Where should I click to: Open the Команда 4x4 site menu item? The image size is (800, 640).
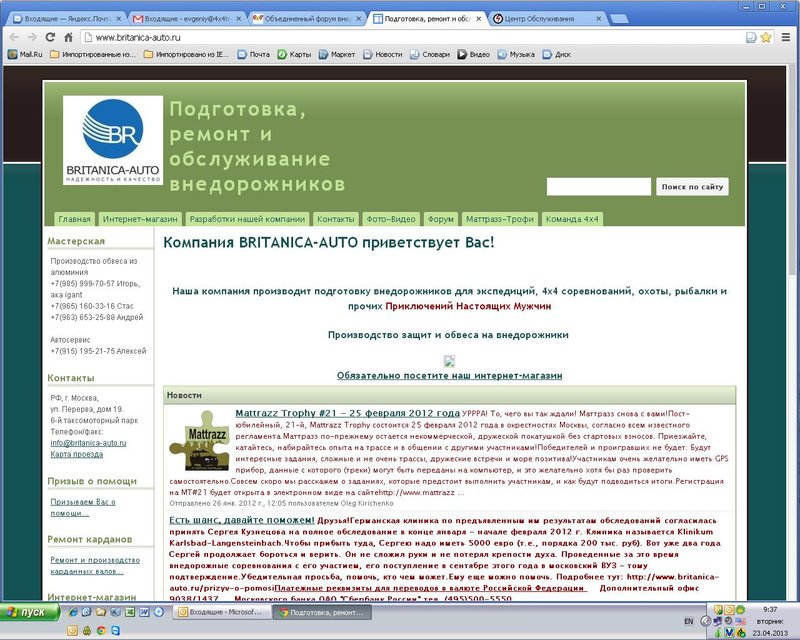coord(572,219)
